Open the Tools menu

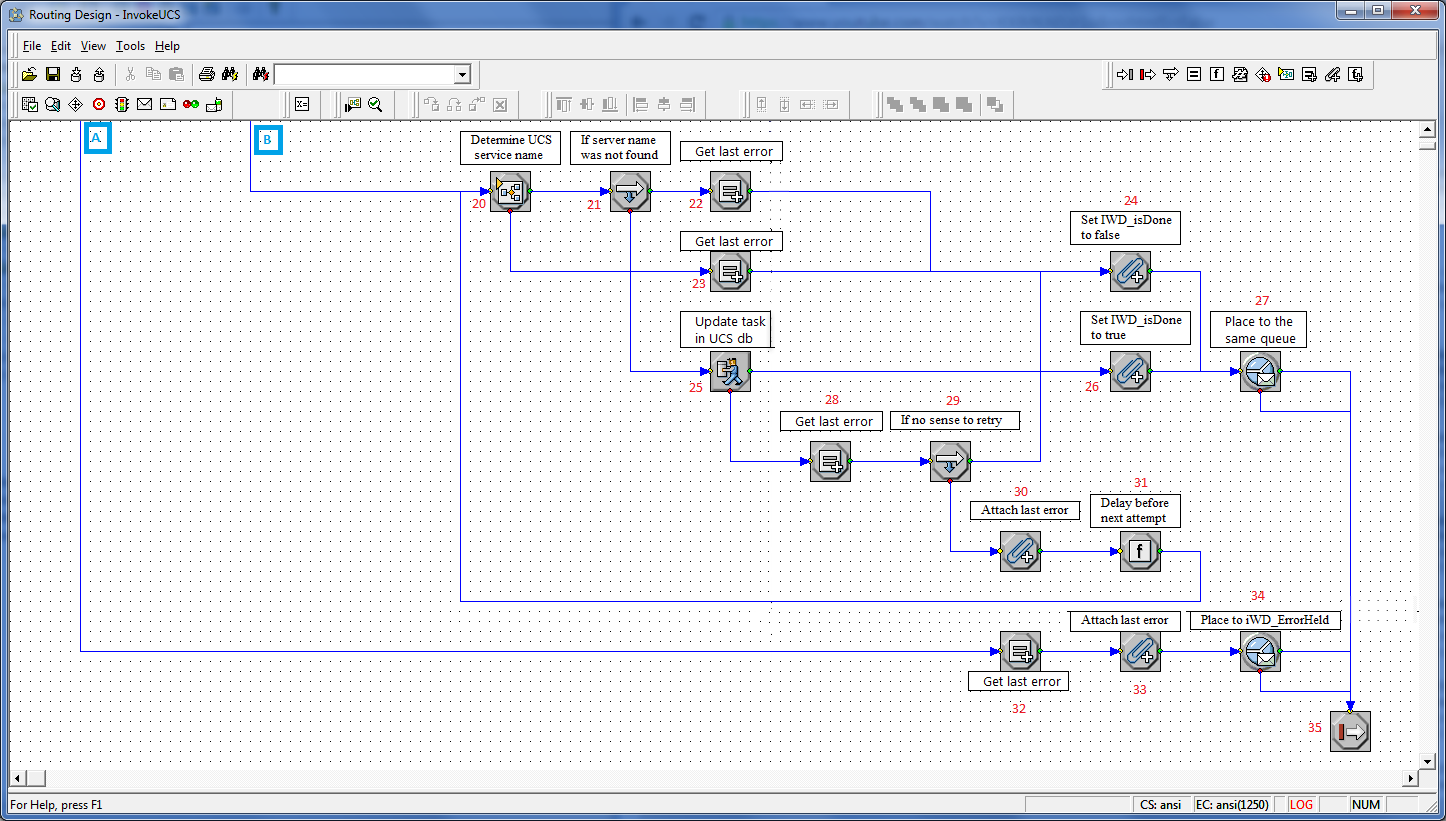pos(130,46)
